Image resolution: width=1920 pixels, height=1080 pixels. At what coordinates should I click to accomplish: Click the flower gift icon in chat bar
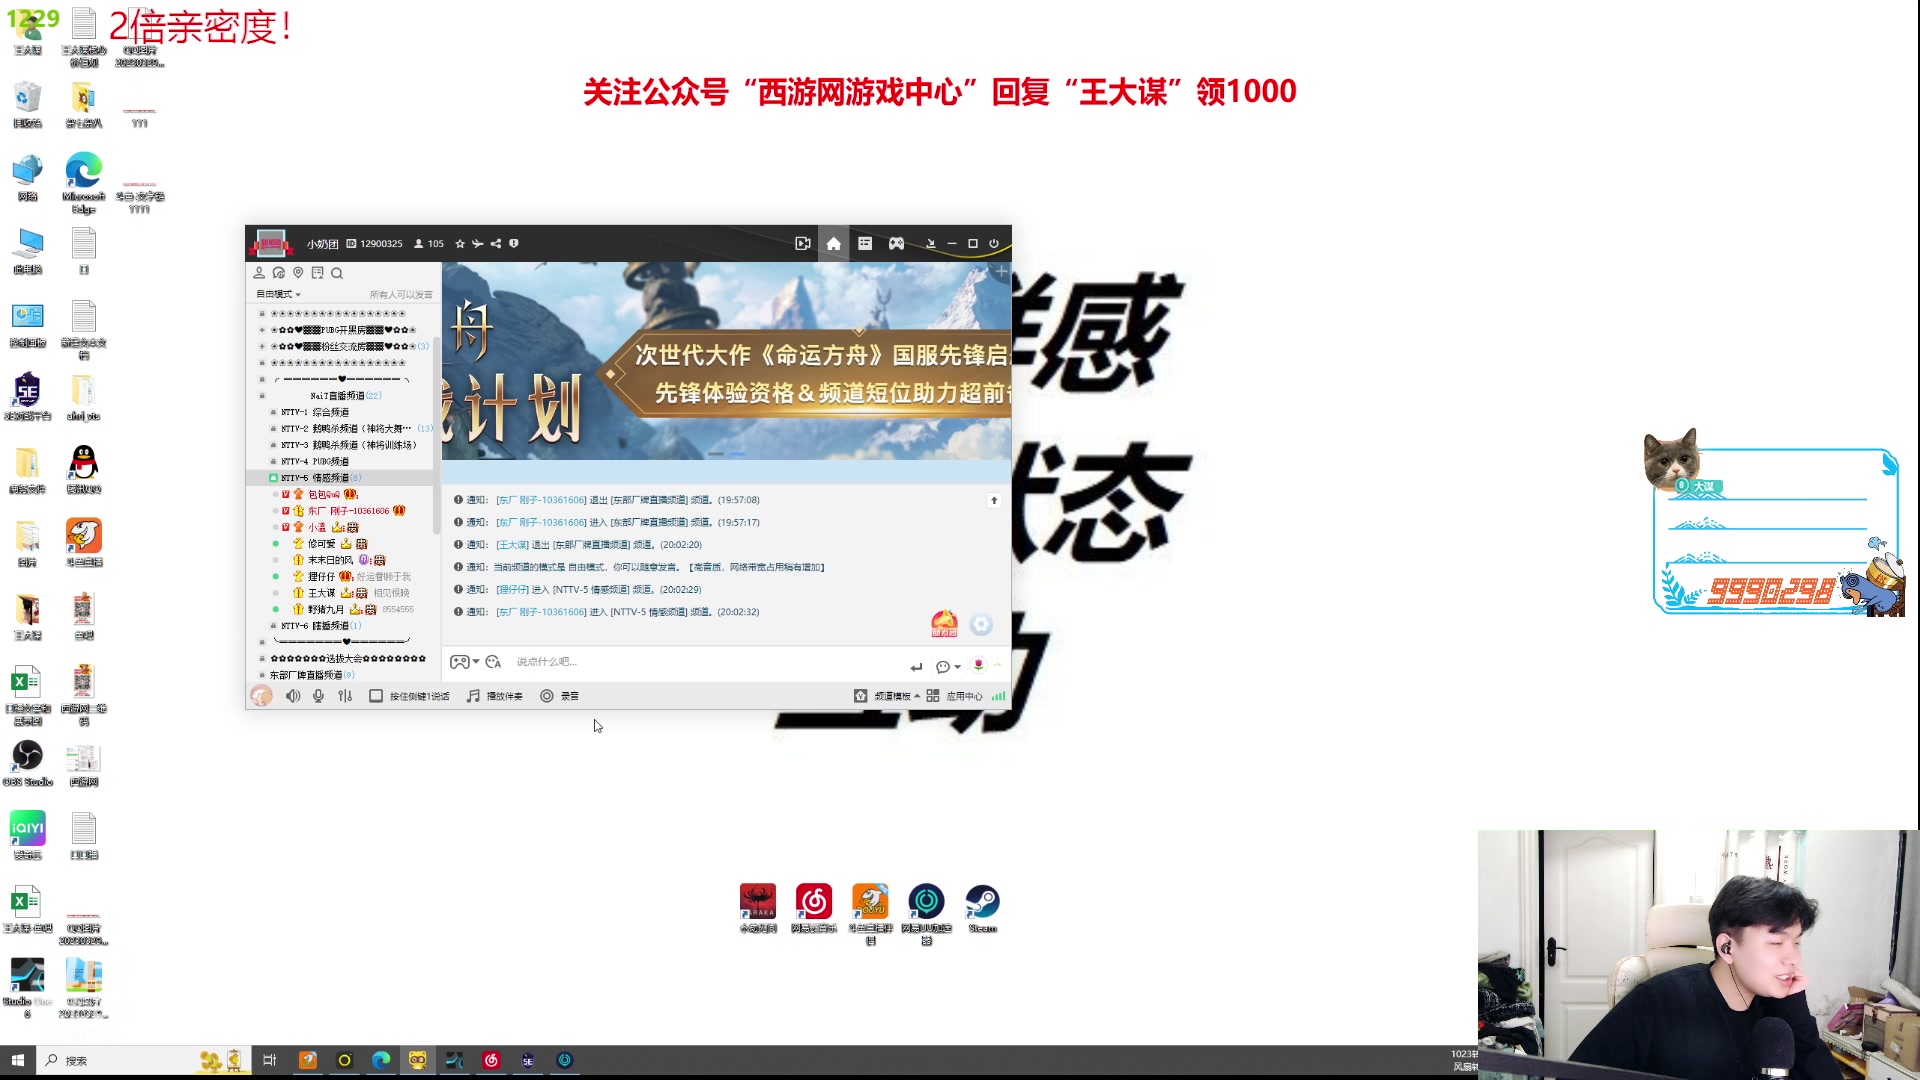978,665
